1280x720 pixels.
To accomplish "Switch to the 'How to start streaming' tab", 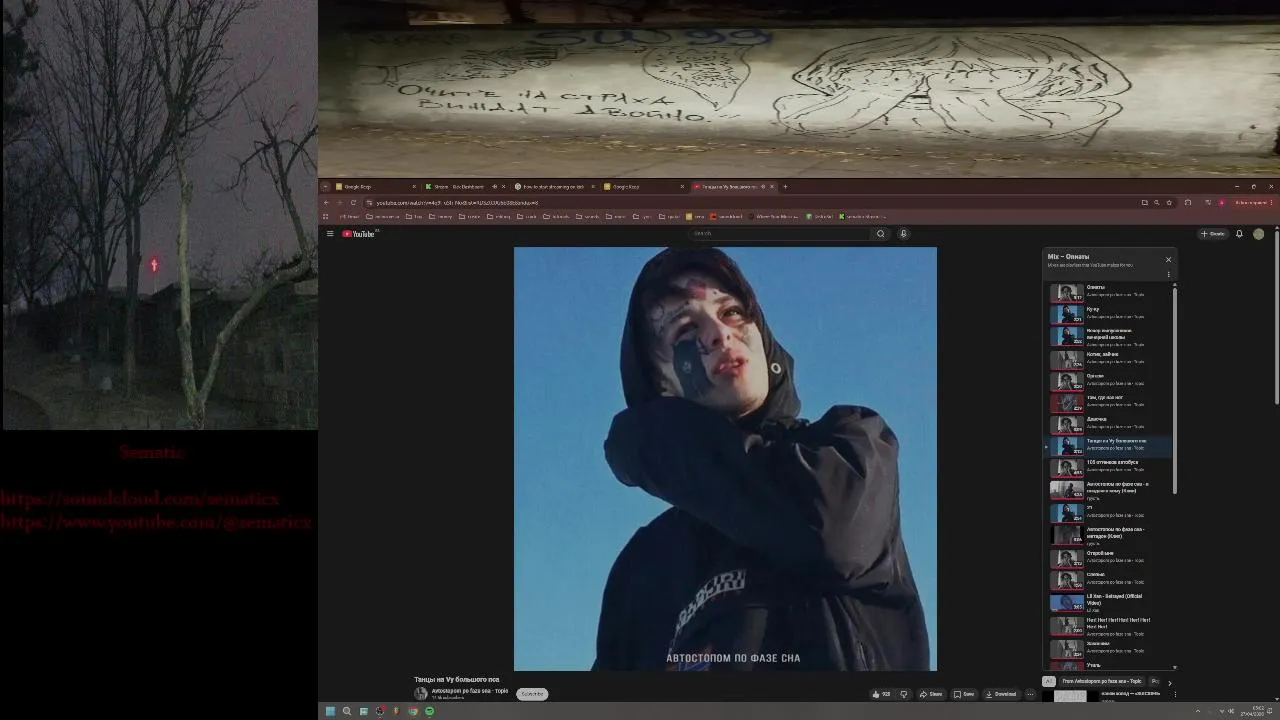I will point(555,186).
